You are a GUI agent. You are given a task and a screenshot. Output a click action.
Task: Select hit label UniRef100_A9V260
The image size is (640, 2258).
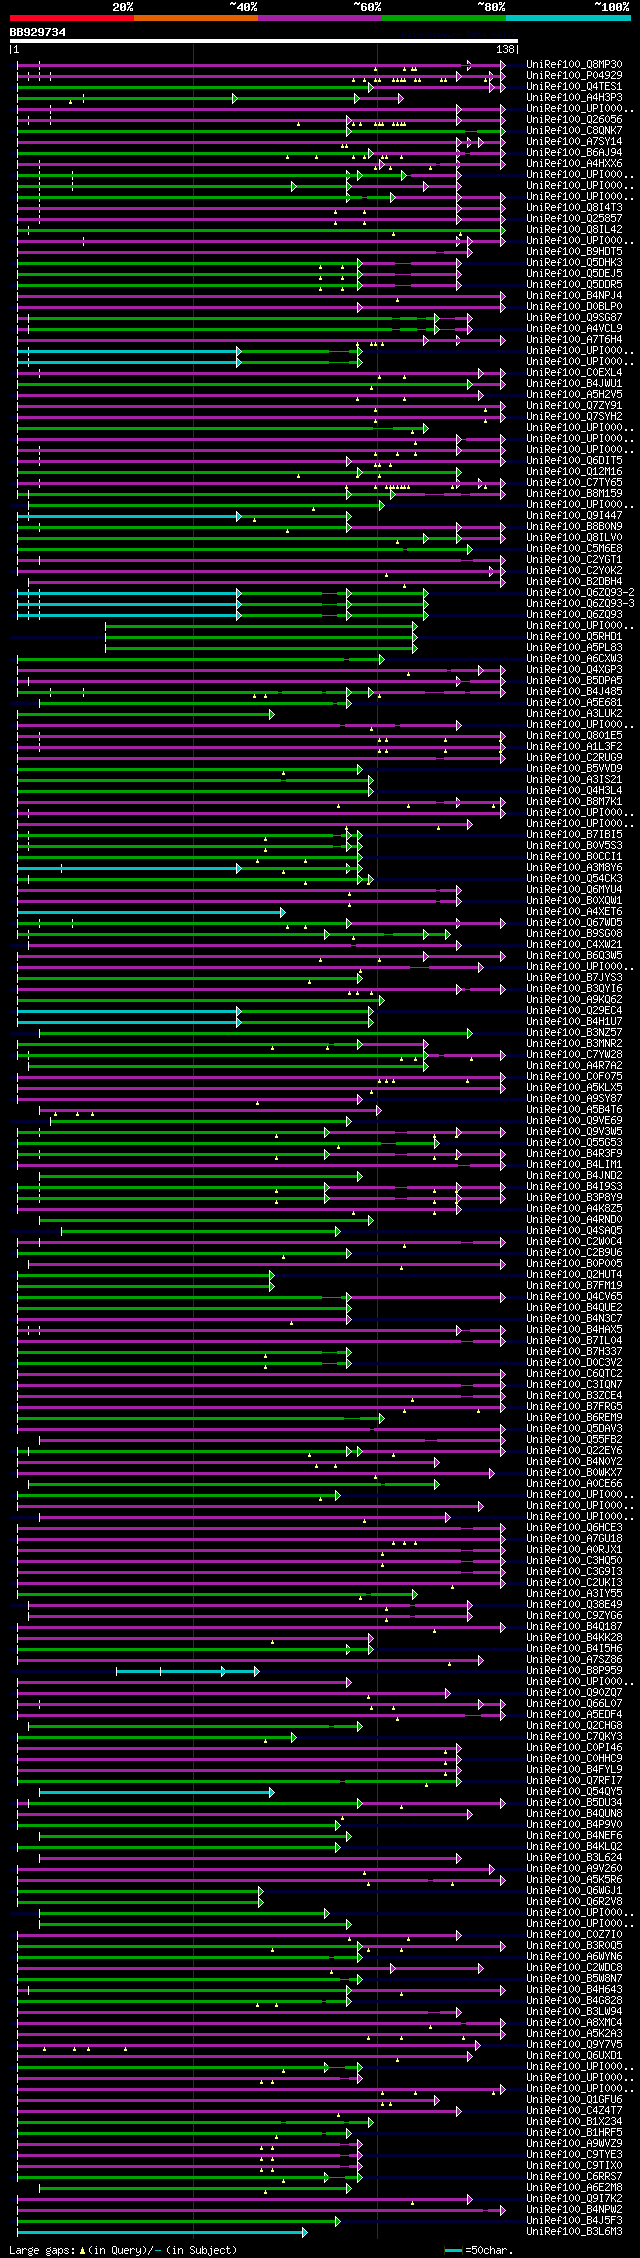[574, 1868]
